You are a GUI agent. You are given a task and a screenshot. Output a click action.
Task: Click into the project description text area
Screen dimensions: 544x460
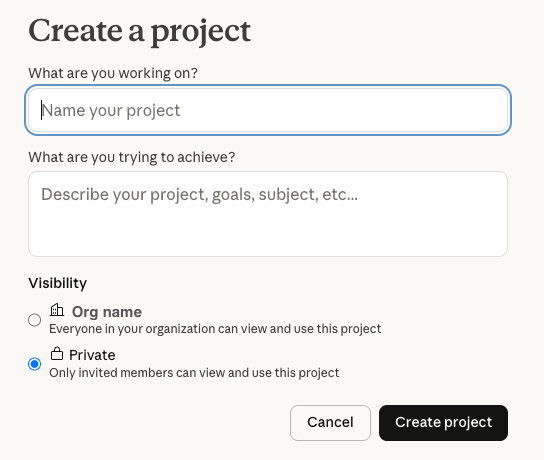click(268, 214)
